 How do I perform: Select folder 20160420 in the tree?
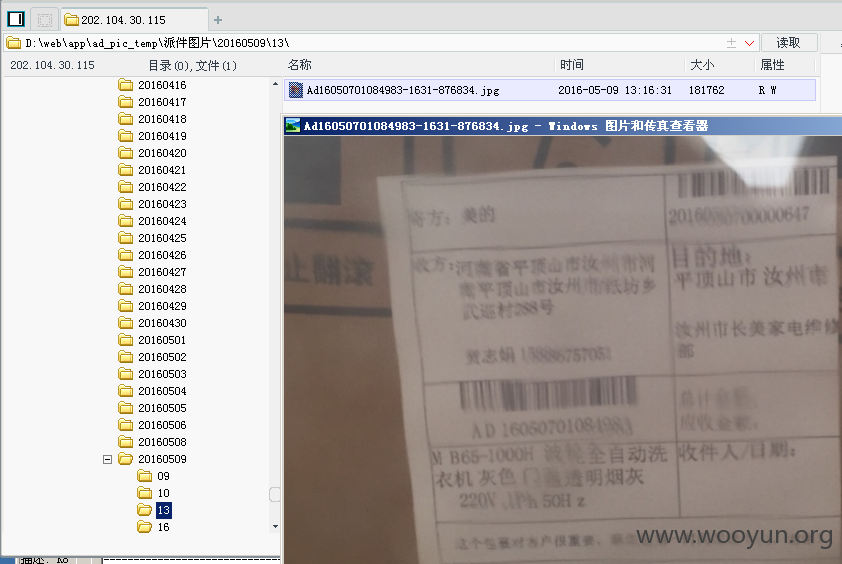pos(162,153)
